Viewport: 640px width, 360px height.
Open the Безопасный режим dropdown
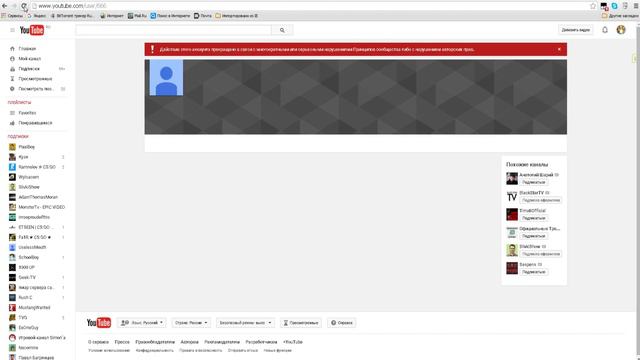coord(245,323)
